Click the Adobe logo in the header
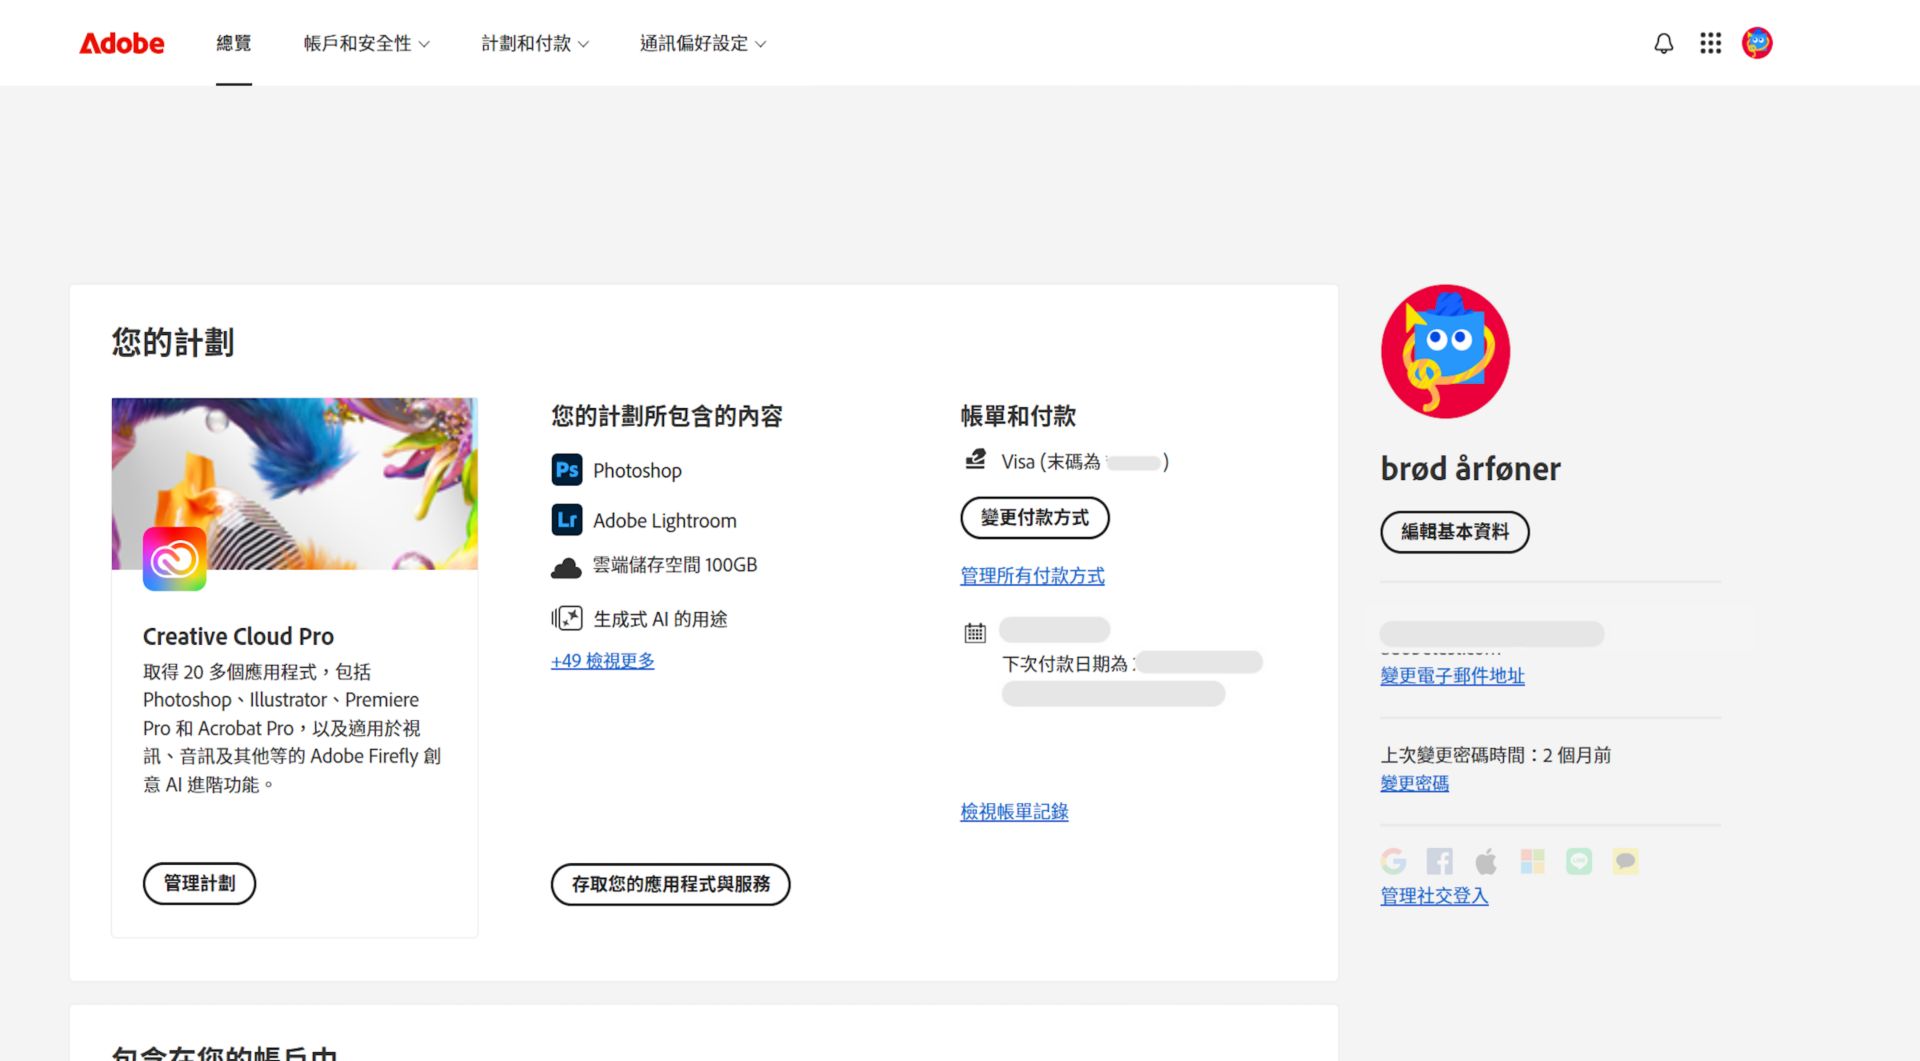This screenshot has height=1061, width=1920. (x=121, y=43)
